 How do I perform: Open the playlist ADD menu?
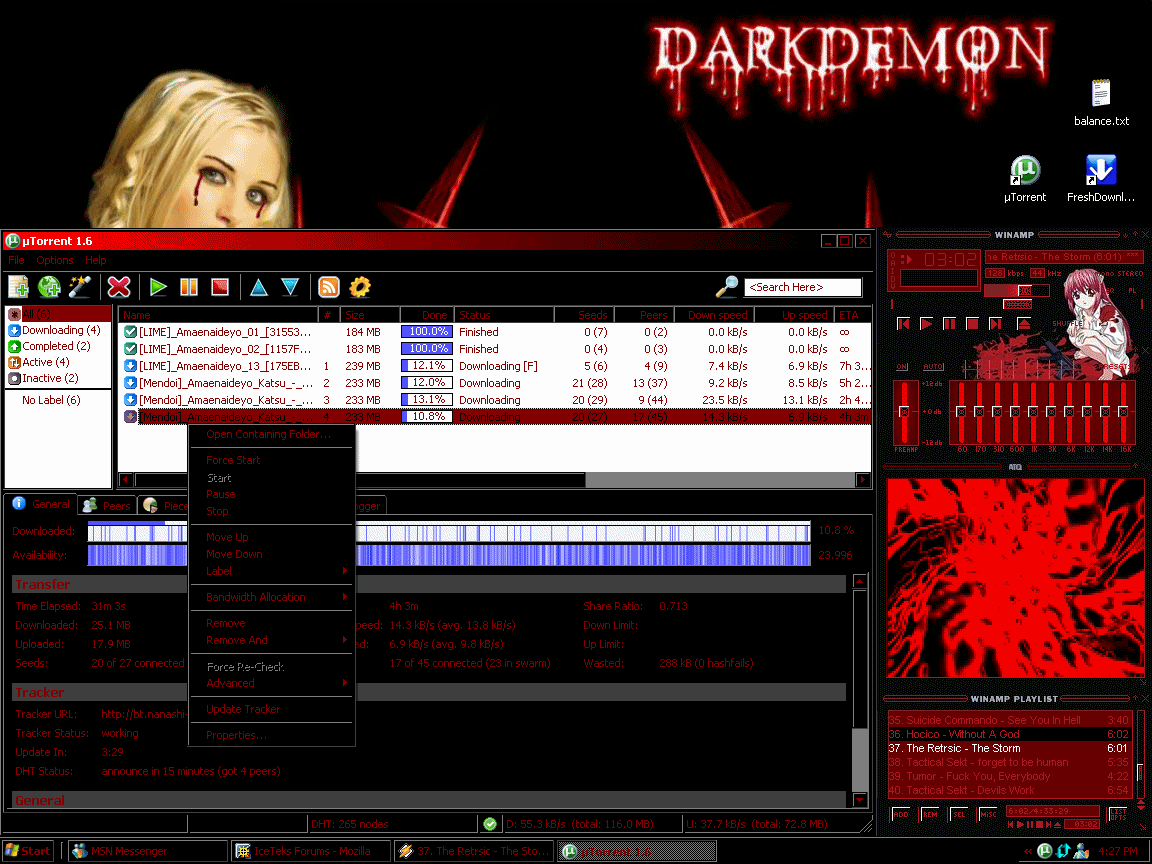click(x=901, y=814)
